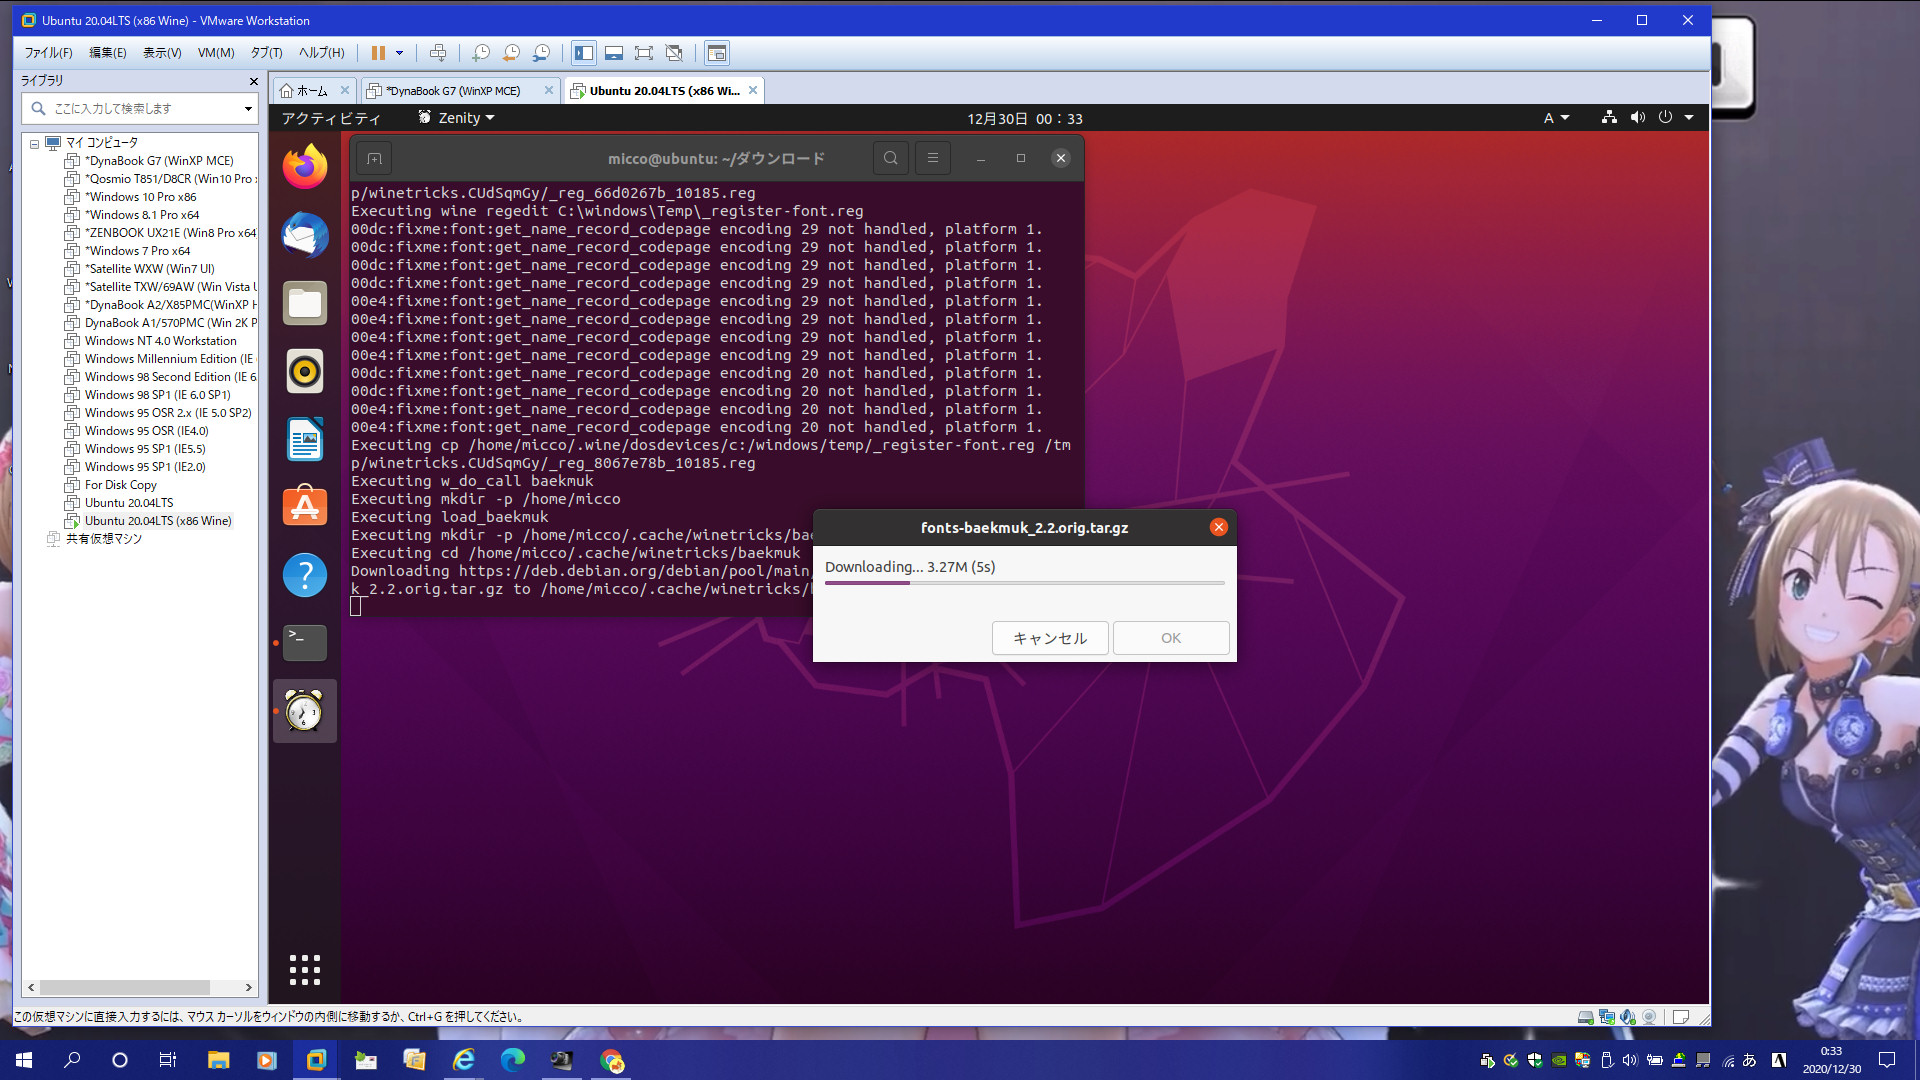Click the library horizontal scrollbar
1920x1080 pixels.
click(x=125, y=987)
